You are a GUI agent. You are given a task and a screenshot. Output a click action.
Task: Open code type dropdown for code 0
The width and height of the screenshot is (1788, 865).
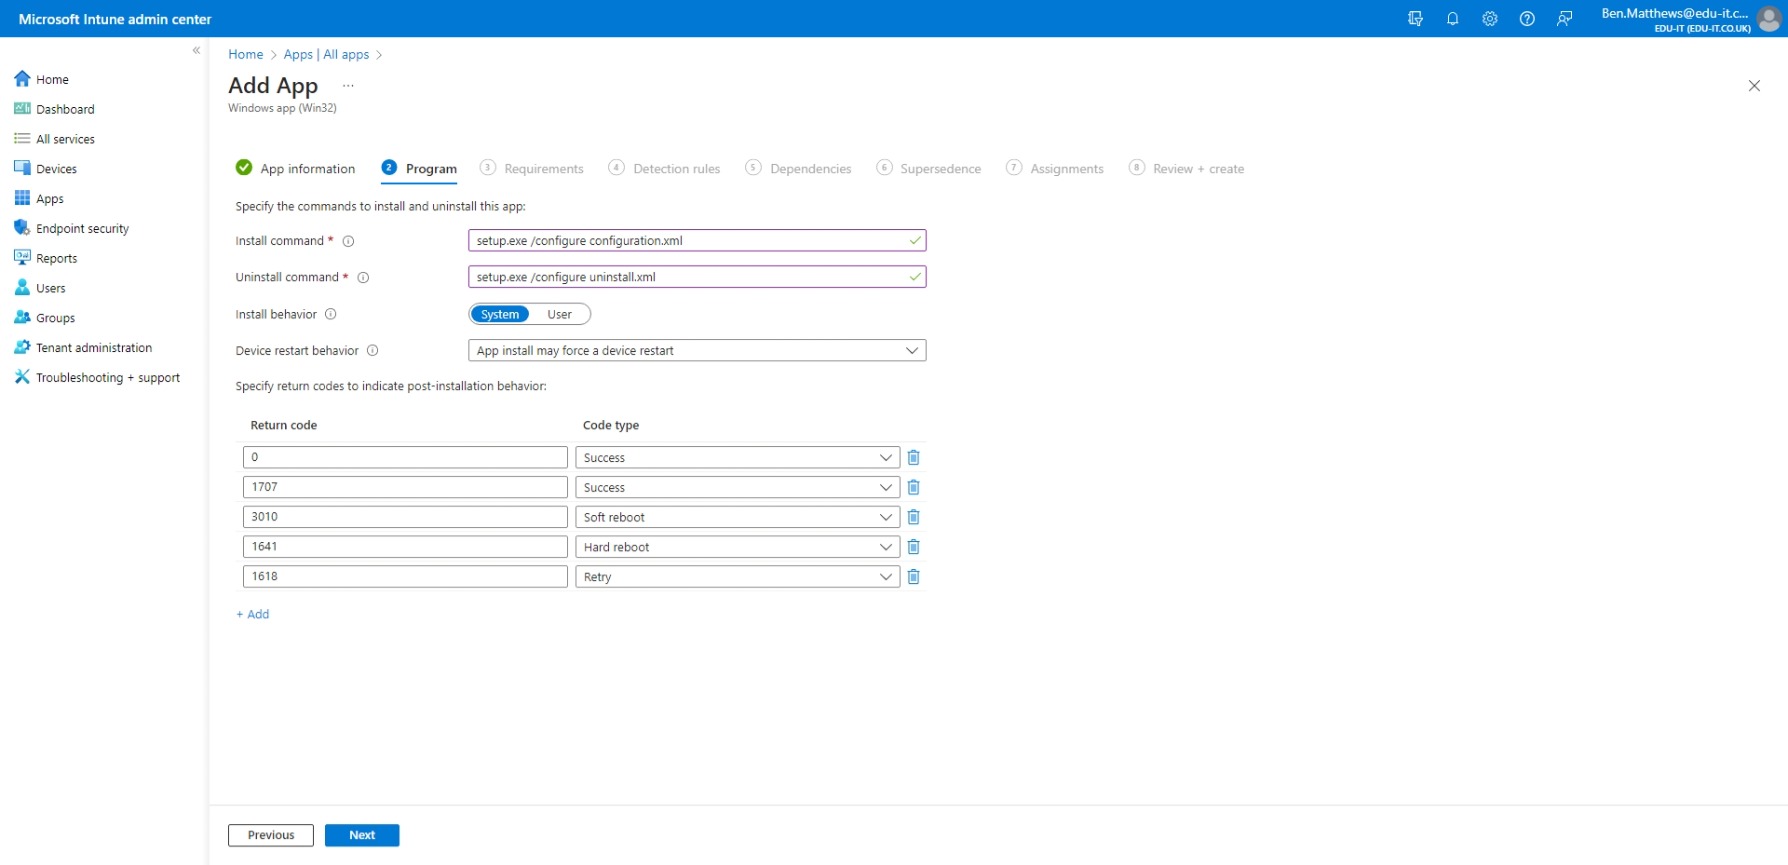coord(738,457)
